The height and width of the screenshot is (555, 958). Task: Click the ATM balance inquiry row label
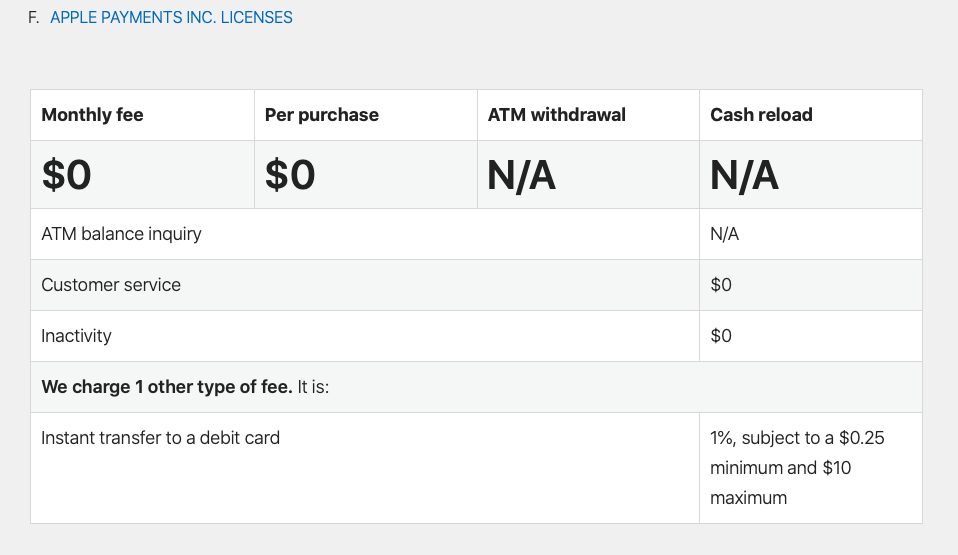click(x=121, y=234)
